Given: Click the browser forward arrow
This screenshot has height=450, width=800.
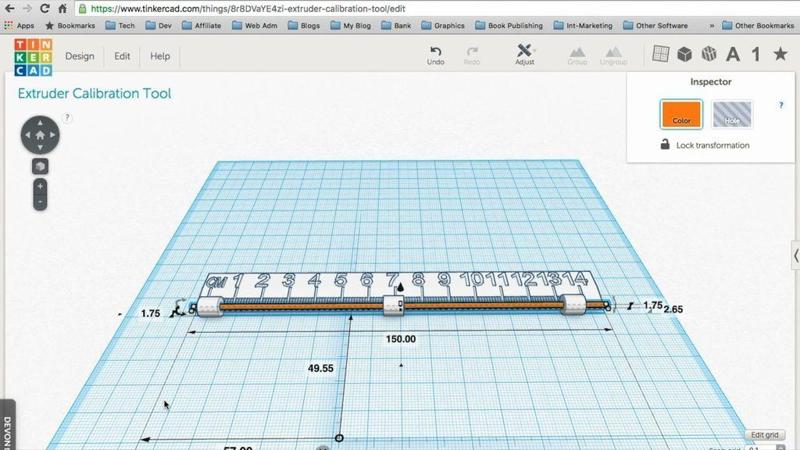Looking at the screenshot, I should pyautogui.click(x=27, y=9).
